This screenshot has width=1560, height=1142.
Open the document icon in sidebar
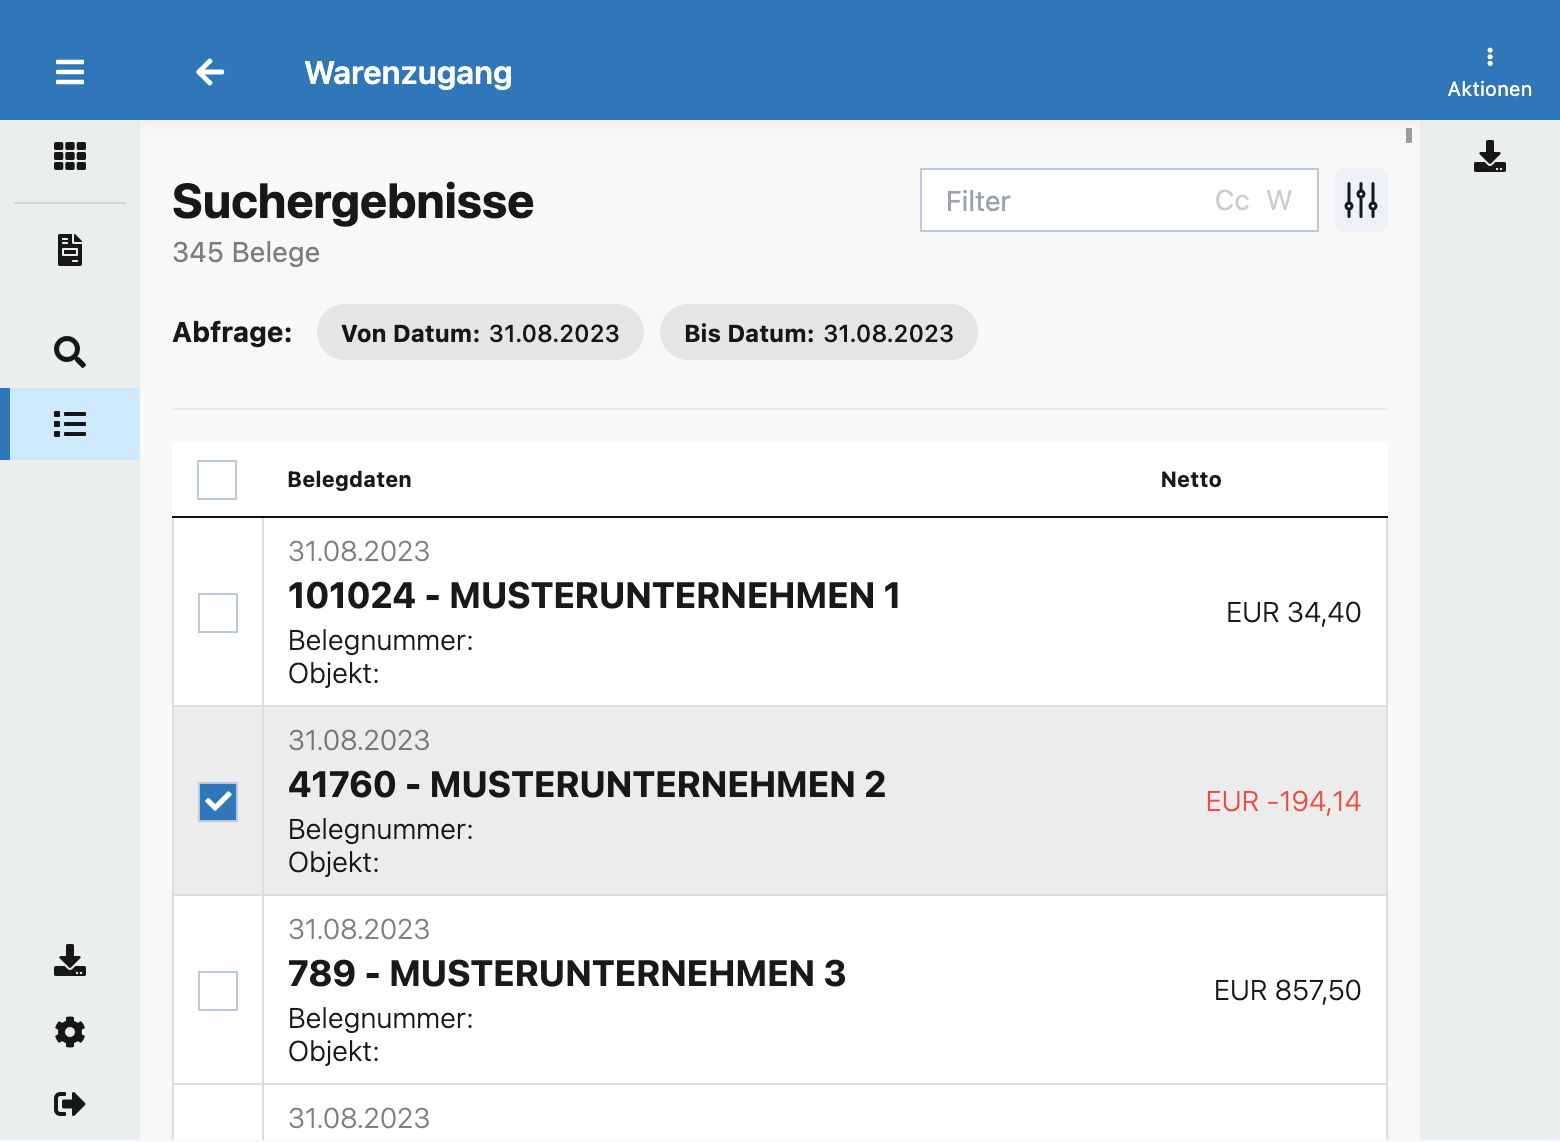tap(70, 250)
